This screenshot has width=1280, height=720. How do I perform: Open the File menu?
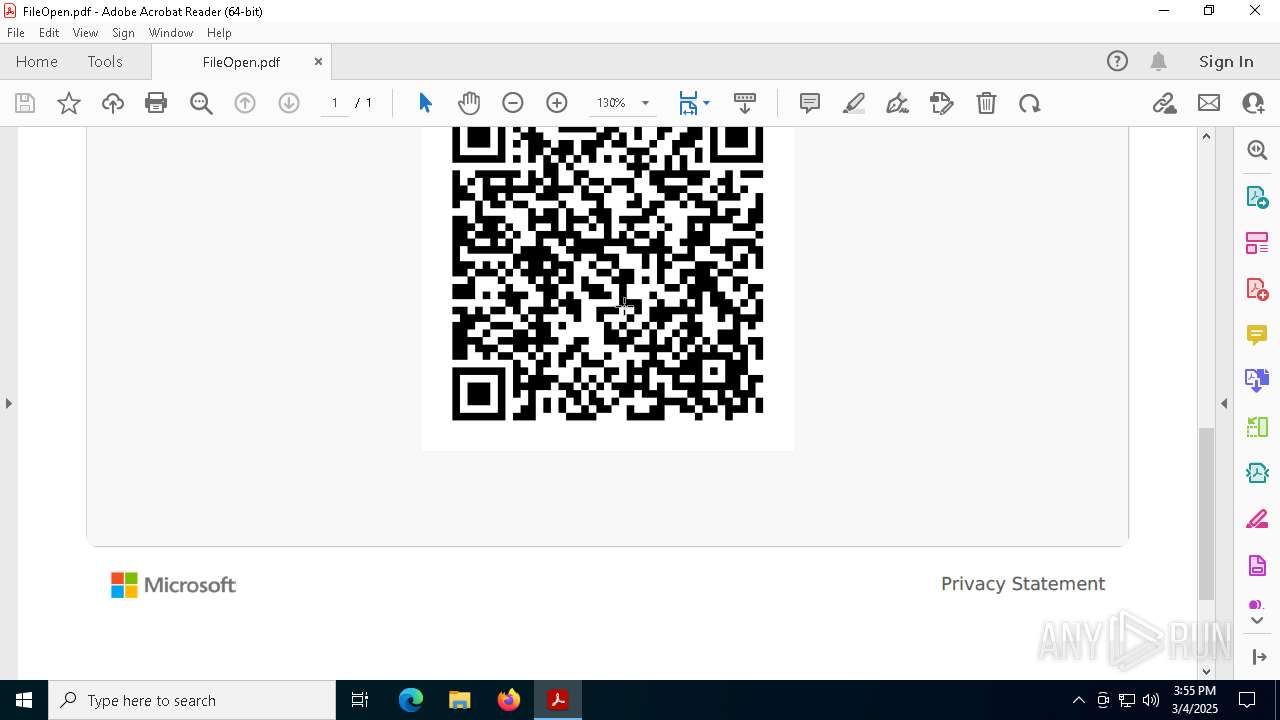tap(16, 32)
